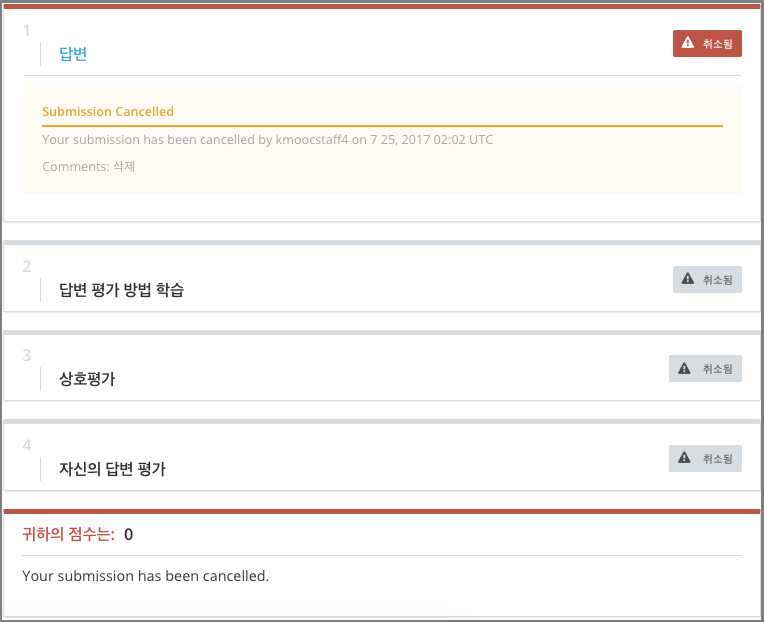Click the grey 취소됨 label text in step 2

717,280
